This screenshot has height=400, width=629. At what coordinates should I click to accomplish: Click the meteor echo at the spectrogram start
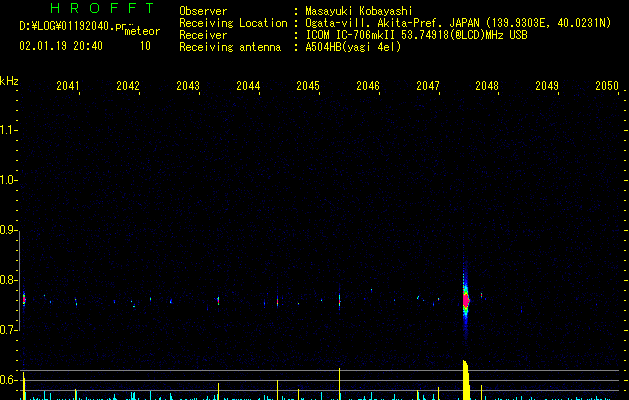24,299
